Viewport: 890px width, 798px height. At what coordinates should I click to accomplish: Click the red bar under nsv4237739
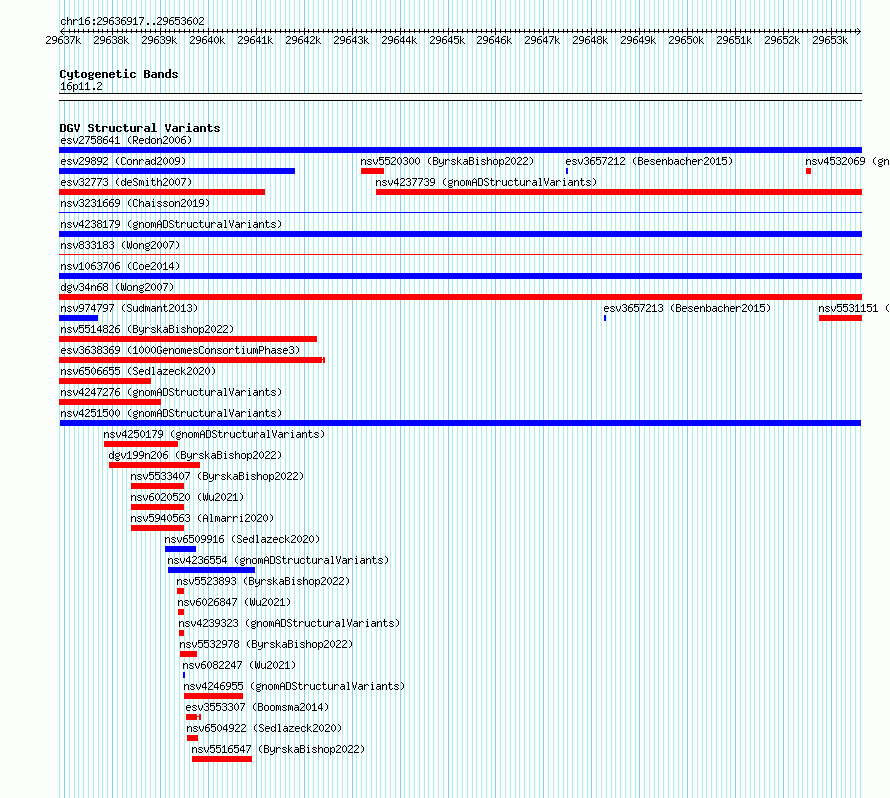click(x=619, y=192)
